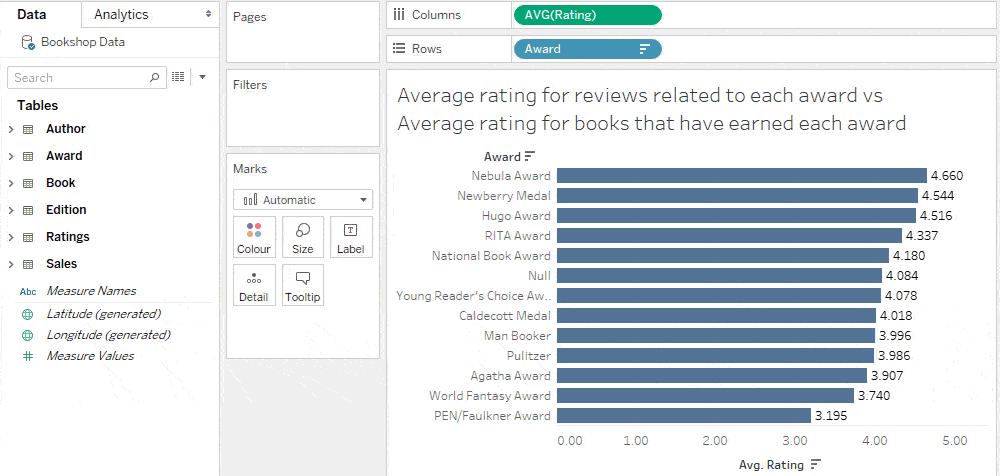Select the Data tab
The height and width of the screenshot is (476, 1000).
click(33, 14)
